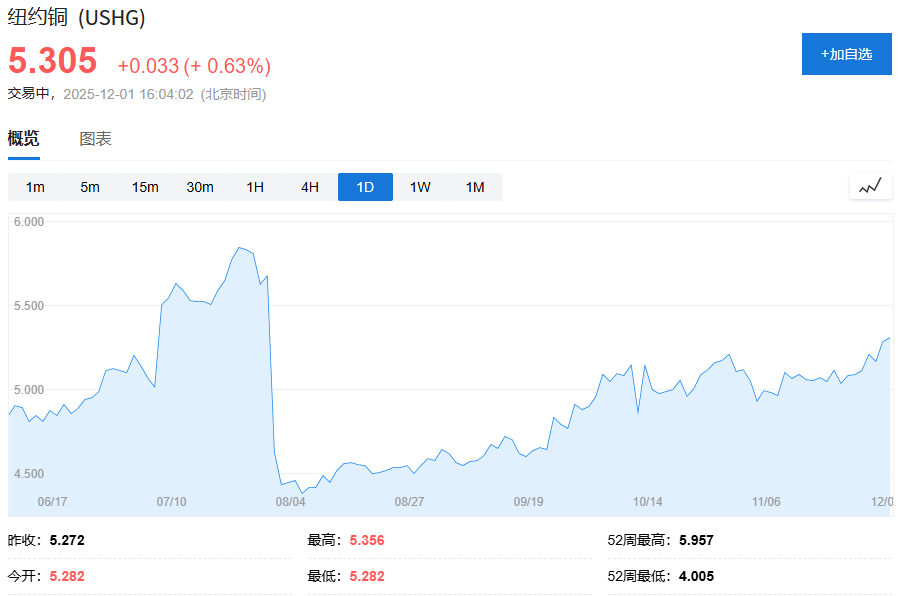The height and width of the screenshot is (596, 898).
Task: Switch to the 图表 tab
Action: tap(95, 139)
